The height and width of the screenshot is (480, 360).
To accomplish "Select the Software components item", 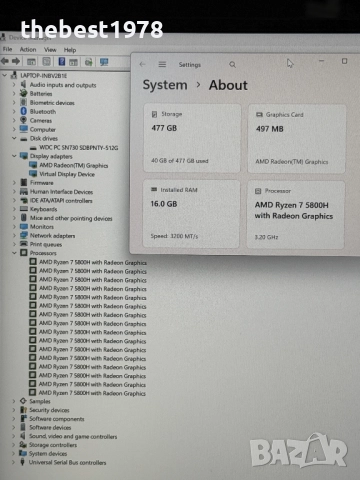I will tap(57, 419).
